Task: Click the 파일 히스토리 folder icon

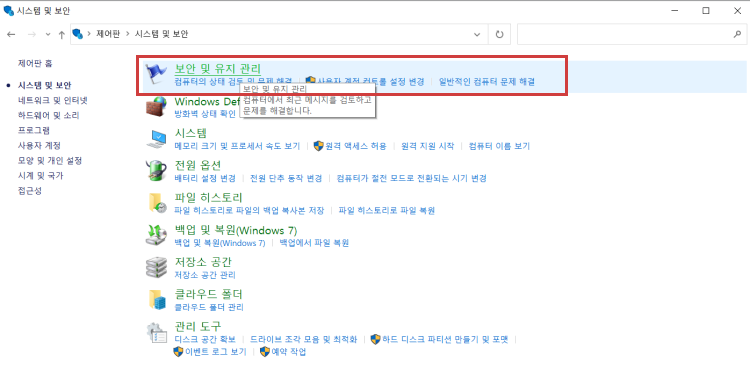Action: (156, 203)
